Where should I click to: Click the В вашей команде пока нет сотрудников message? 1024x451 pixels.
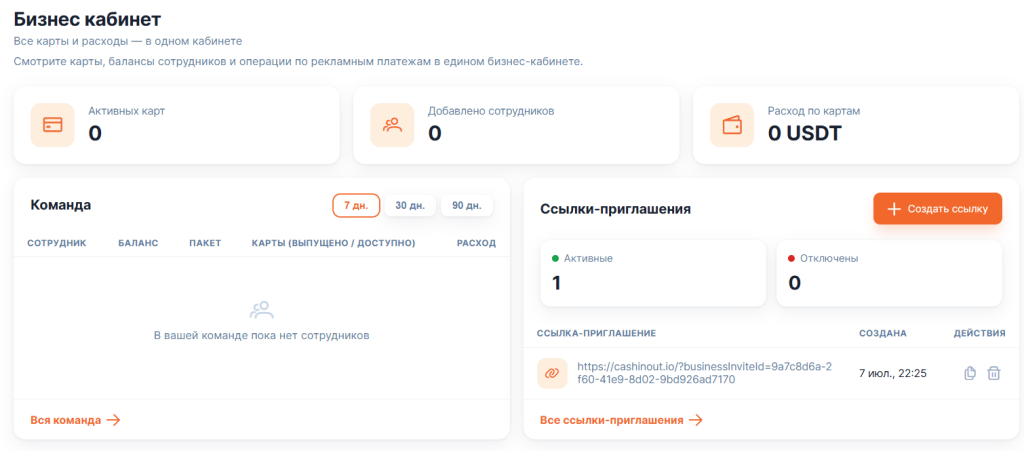tap(262, 335)
